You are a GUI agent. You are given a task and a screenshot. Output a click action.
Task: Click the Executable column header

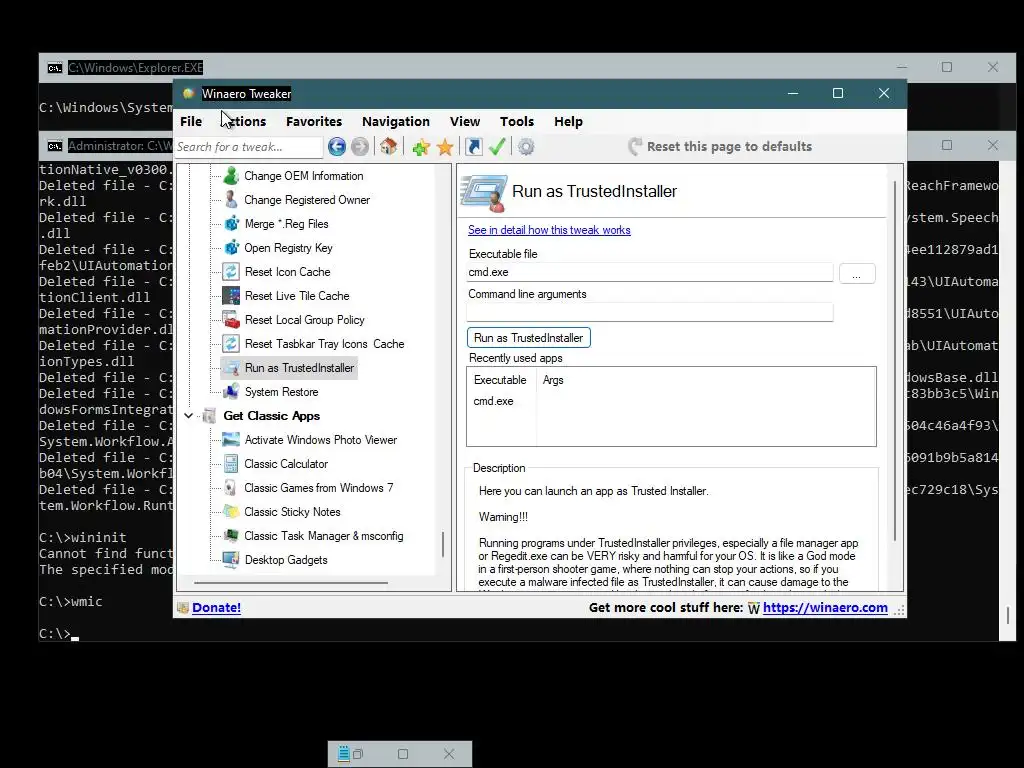(501, 380)
